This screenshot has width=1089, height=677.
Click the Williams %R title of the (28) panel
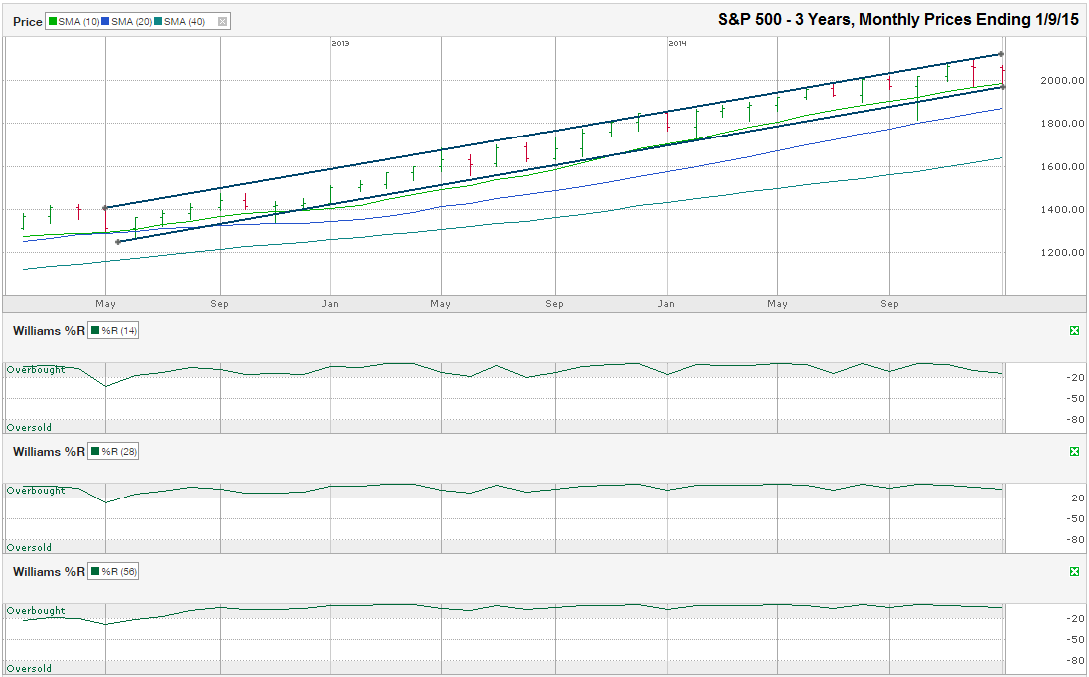[49, 451]
